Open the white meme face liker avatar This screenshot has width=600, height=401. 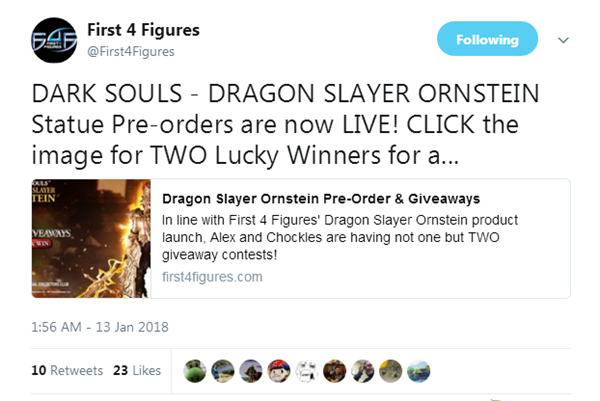click(307, 371)
